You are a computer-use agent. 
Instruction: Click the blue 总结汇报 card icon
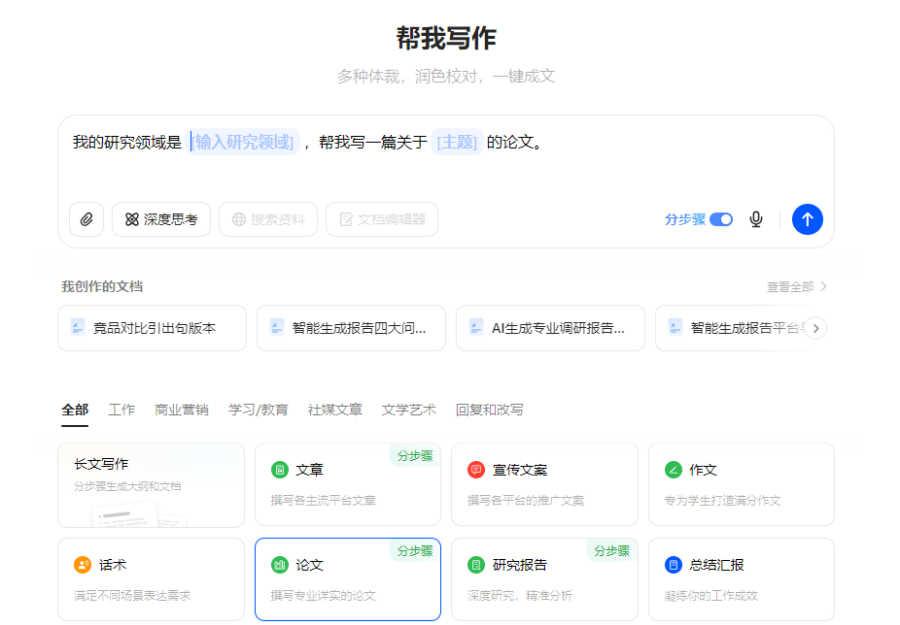[673, 565]
